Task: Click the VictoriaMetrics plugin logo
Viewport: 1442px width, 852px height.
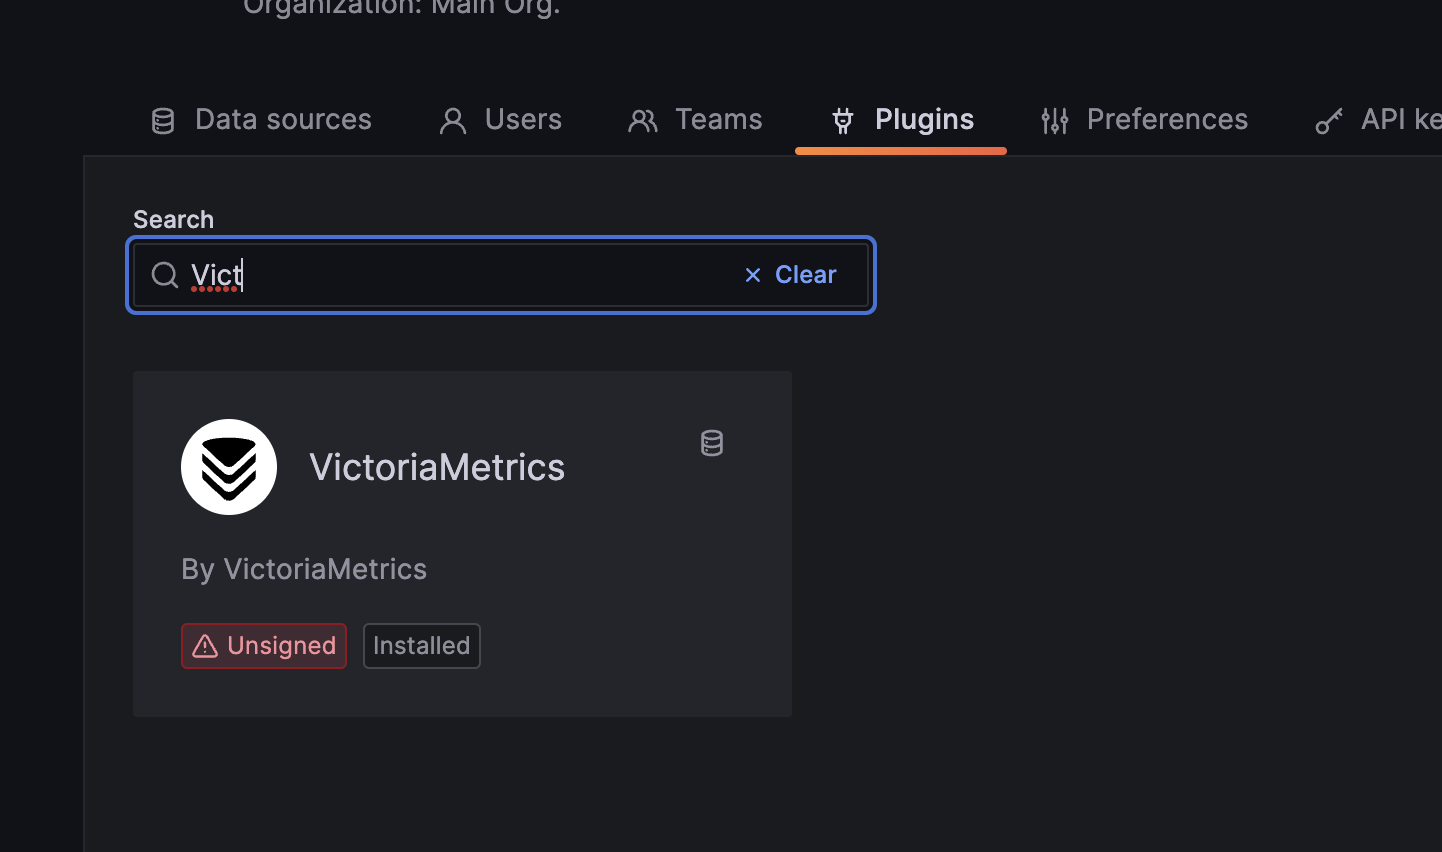Action: click(x=229, y=467)
